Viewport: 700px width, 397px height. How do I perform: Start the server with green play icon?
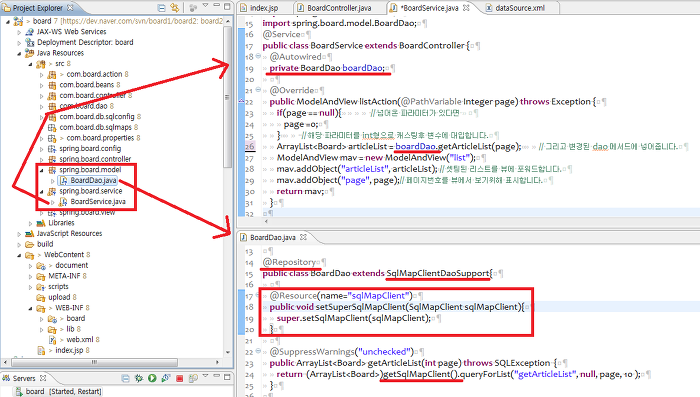pyautogui.click(x=152, y=378)
